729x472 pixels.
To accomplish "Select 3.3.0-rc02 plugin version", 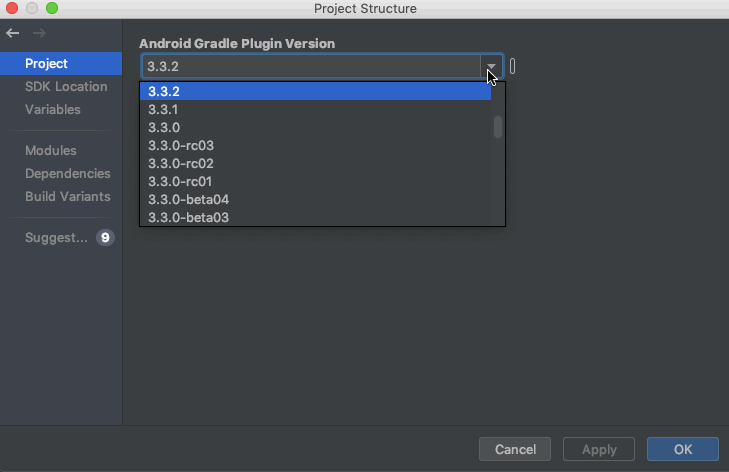I will tap(315, 164).
